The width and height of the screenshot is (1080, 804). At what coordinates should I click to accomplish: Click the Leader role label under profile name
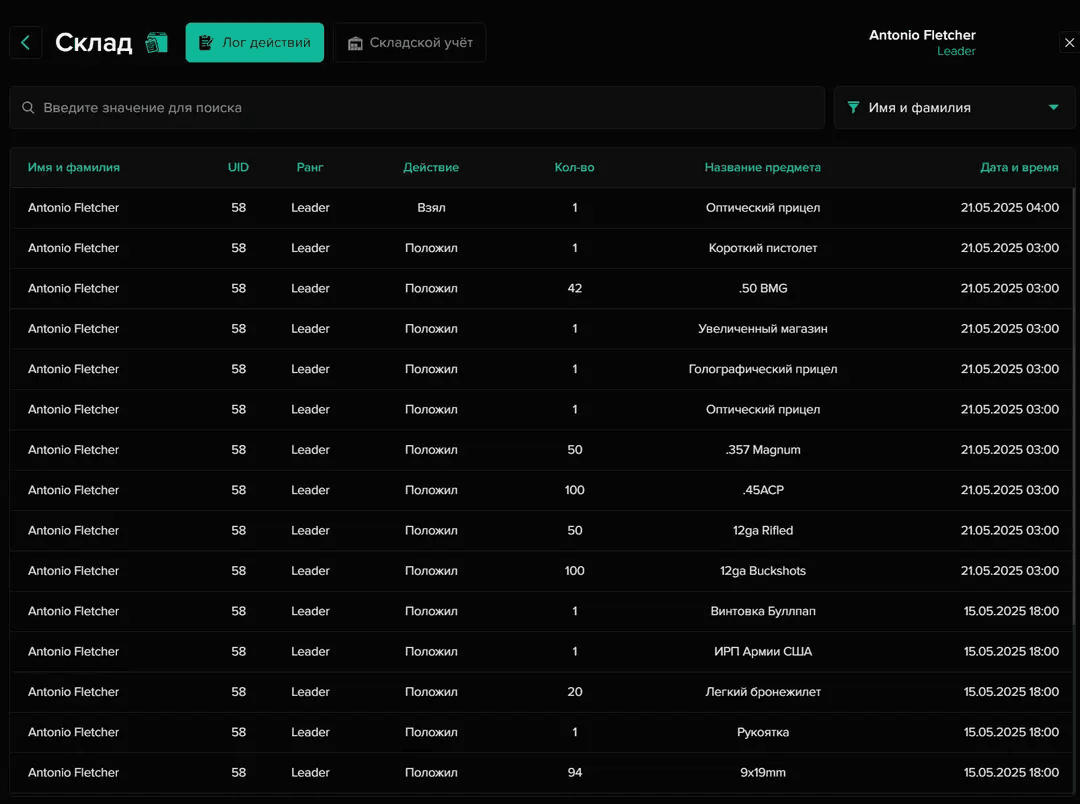956,51
